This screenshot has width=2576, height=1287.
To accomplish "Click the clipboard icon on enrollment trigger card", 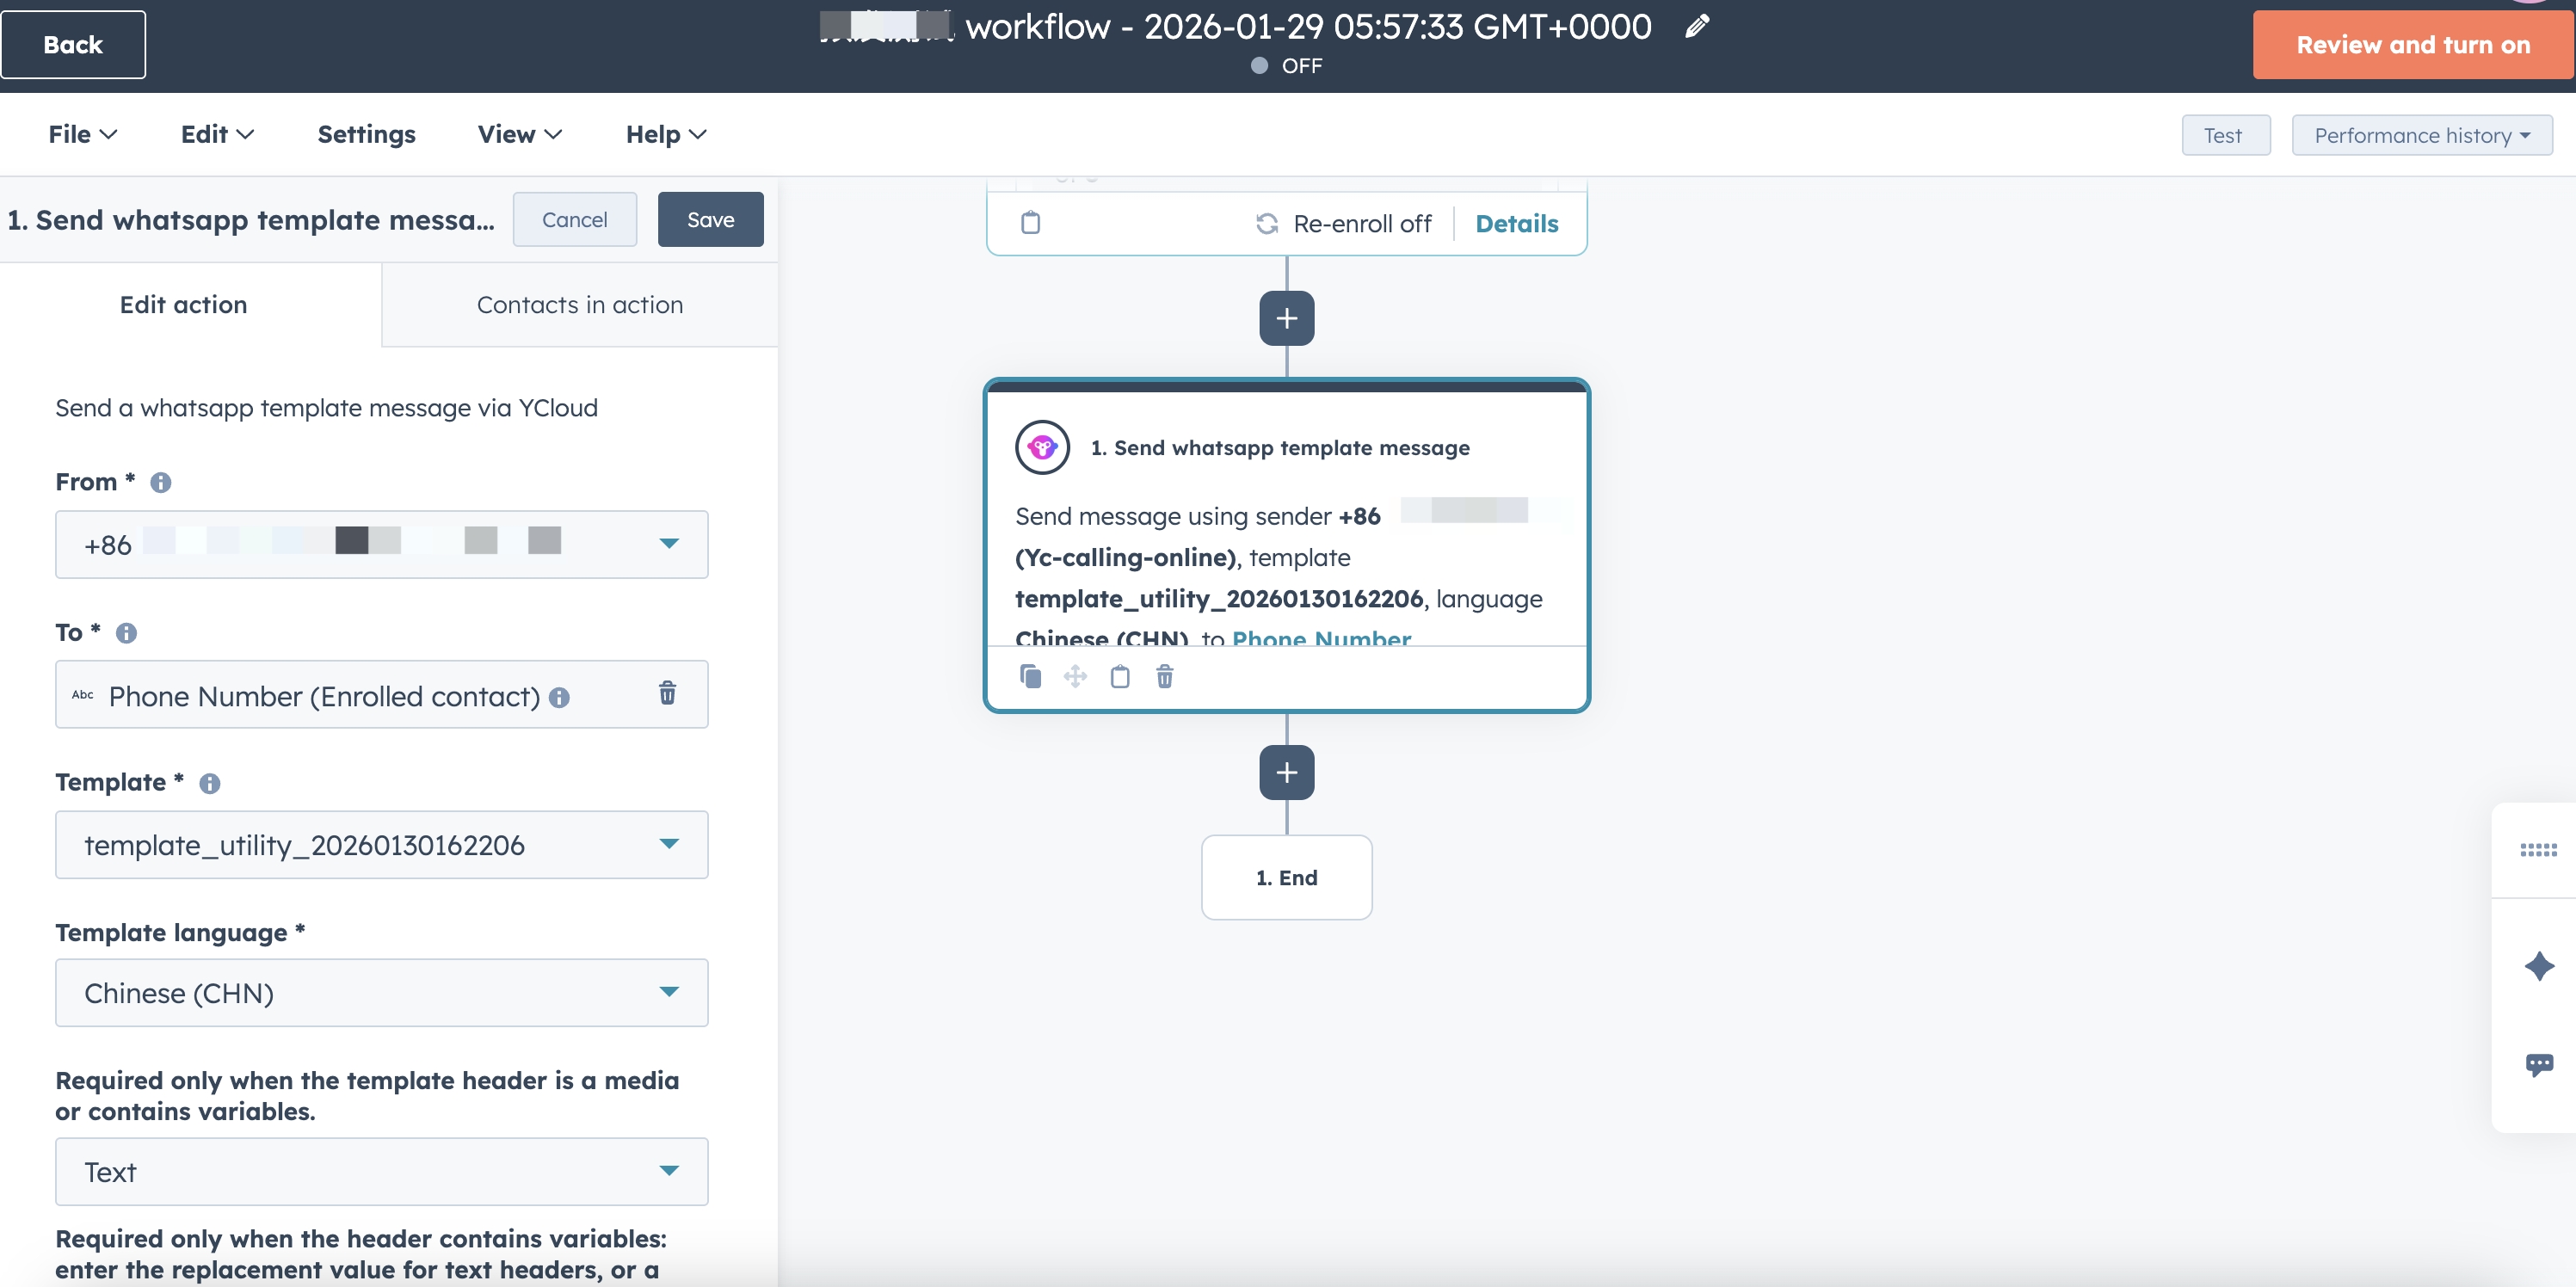I will point(1030,223).
